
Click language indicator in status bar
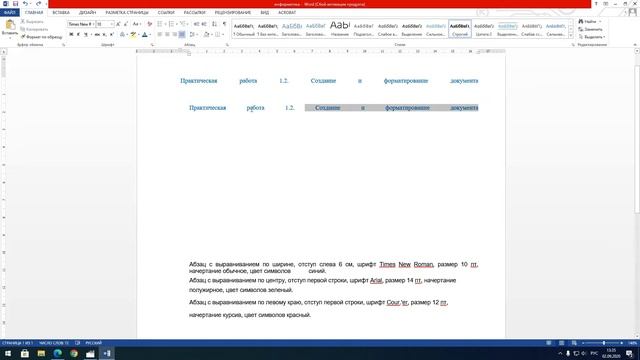pos(93,343)
